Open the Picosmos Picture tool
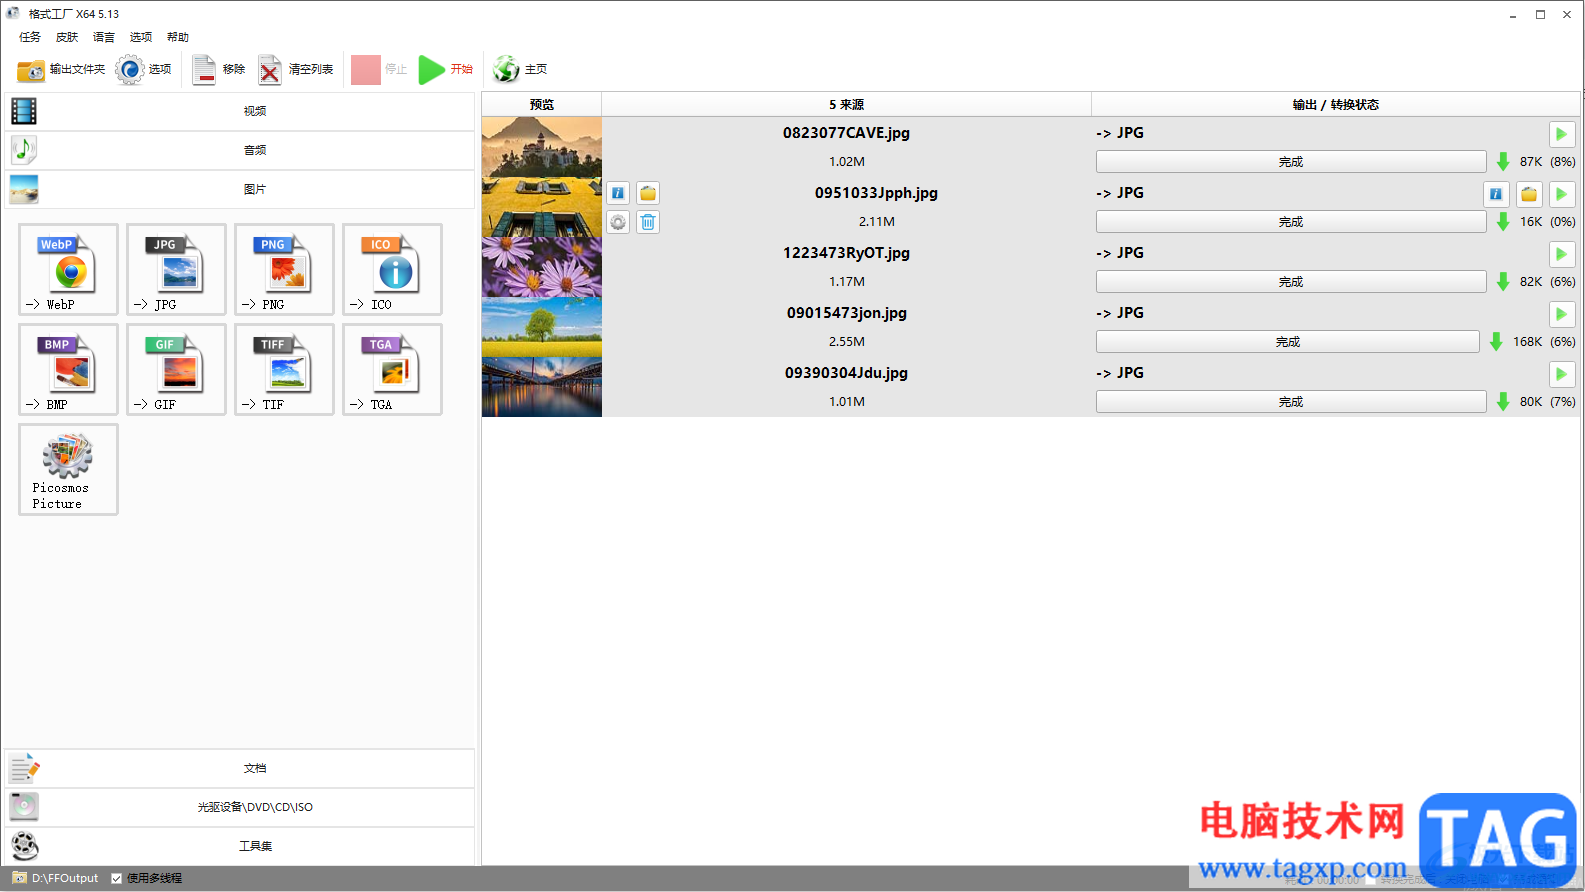The height and width of the screenshot is (892, 1585). coord(68,469)
